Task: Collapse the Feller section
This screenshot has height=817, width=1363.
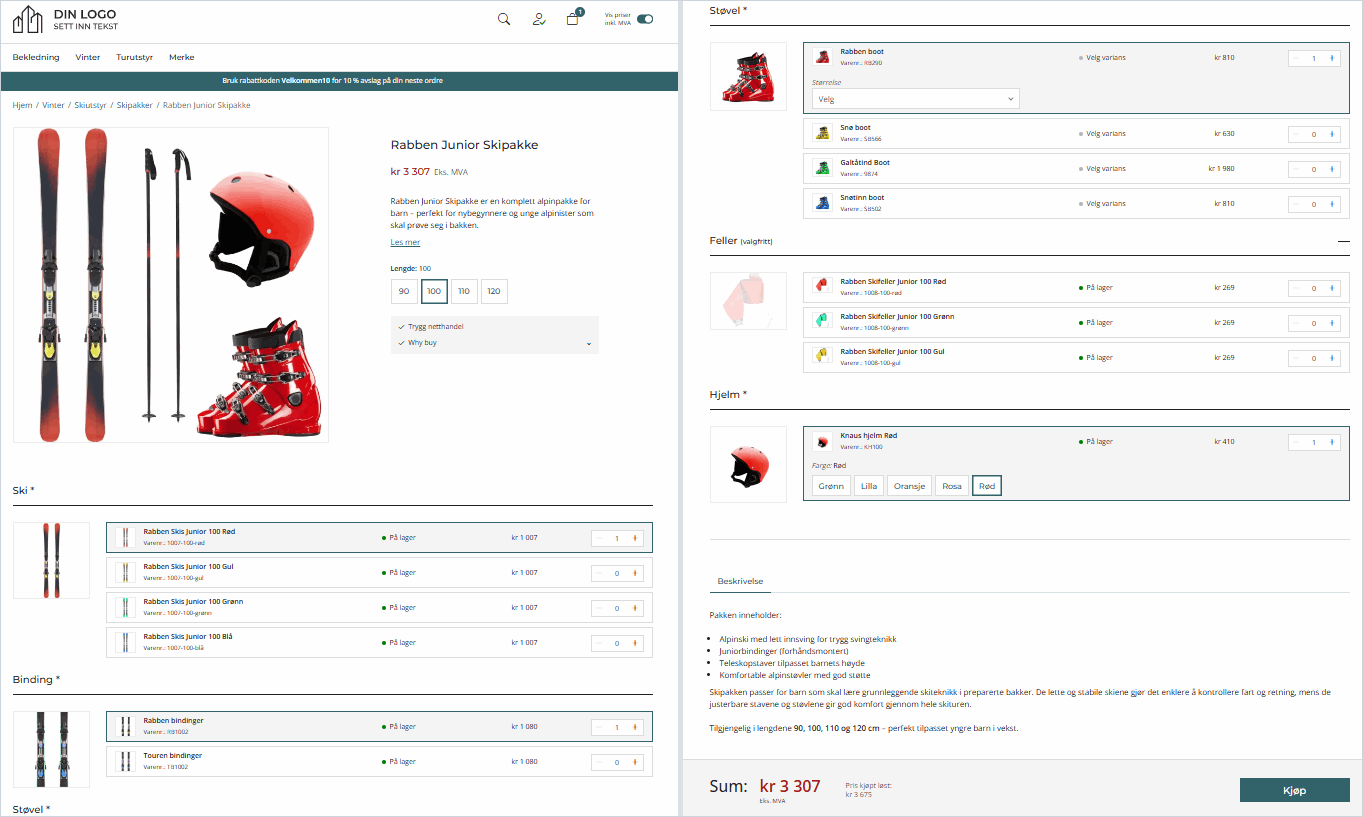Action: [x=1343, y=241]
